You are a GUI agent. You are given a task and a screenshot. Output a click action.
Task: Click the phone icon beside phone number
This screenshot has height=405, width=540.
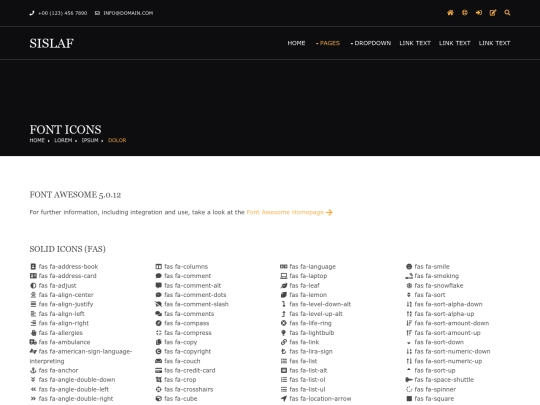pos(32,13)
